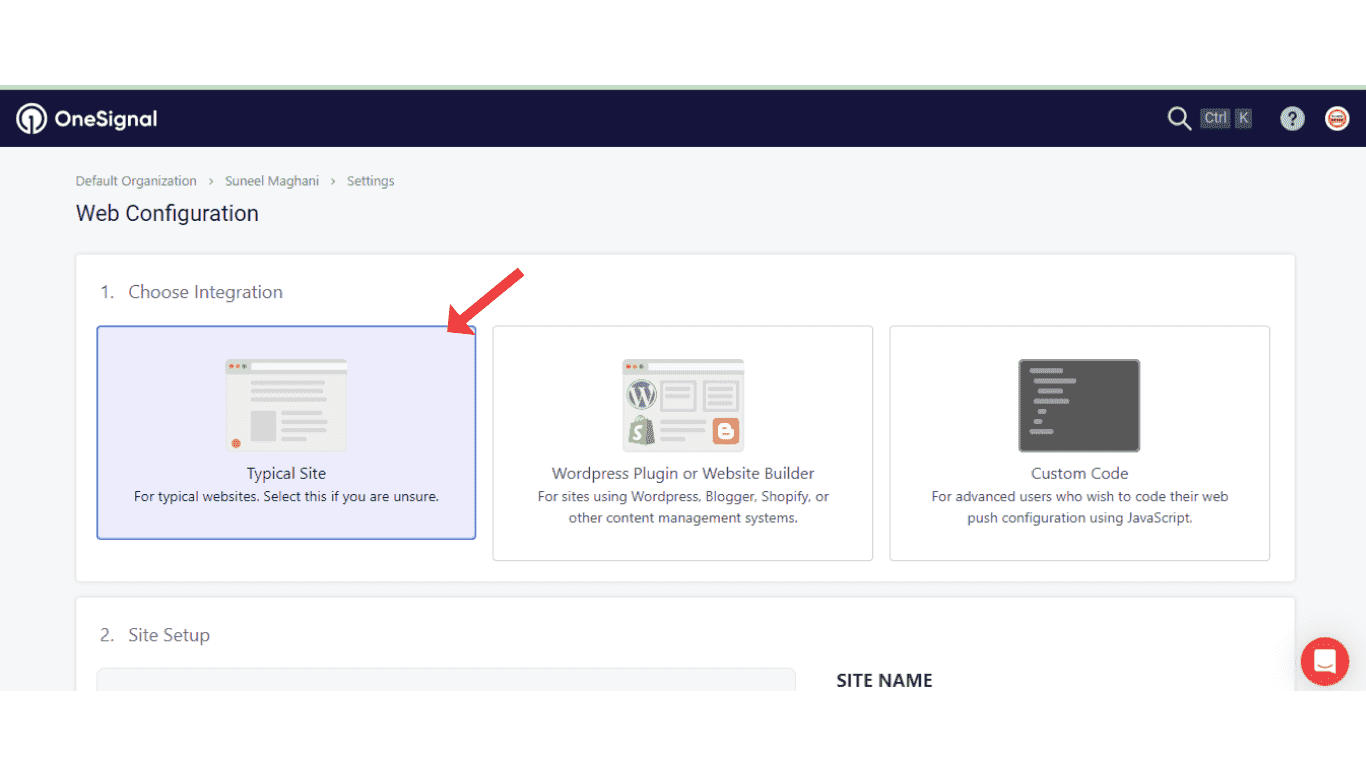
Task: Open the user profile avatar
Action: point(1337,119)
